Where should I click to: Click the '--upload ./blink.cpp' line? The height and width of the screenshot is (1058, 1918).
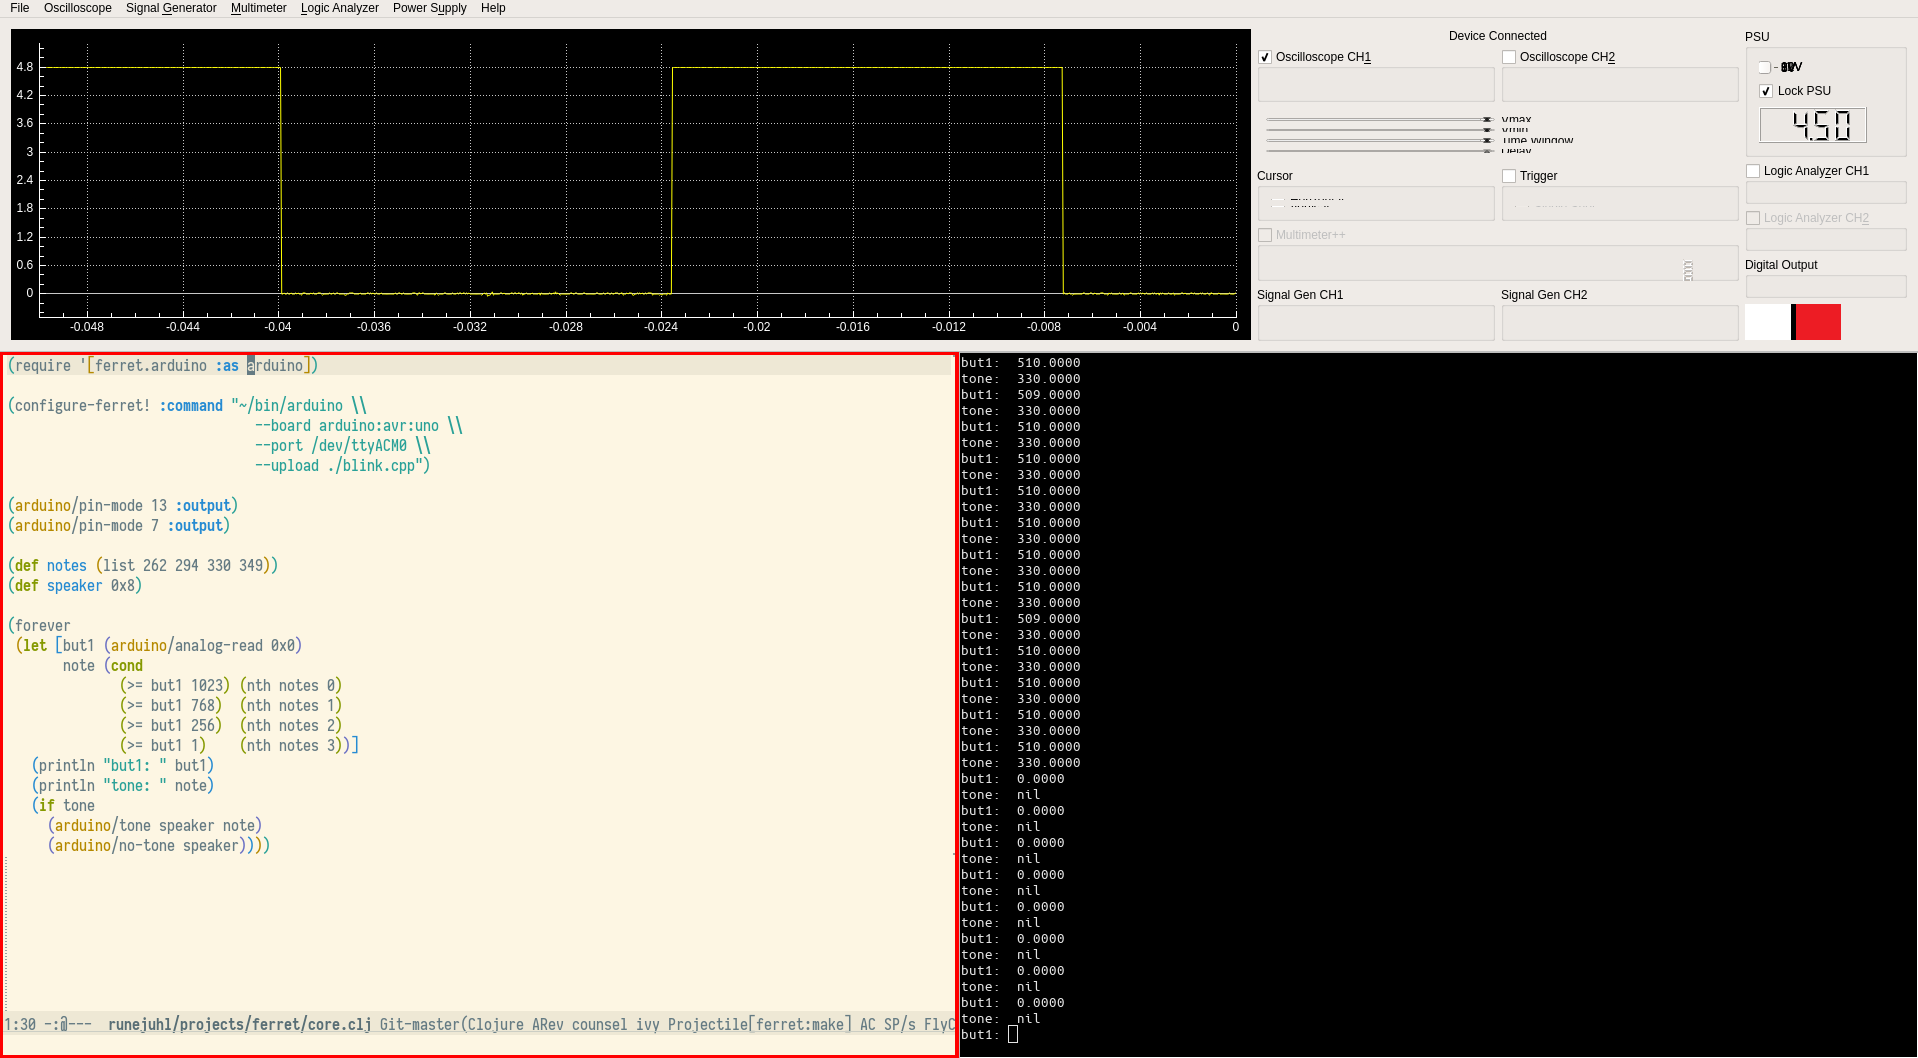pyautogui.click(x=342, y=466)
